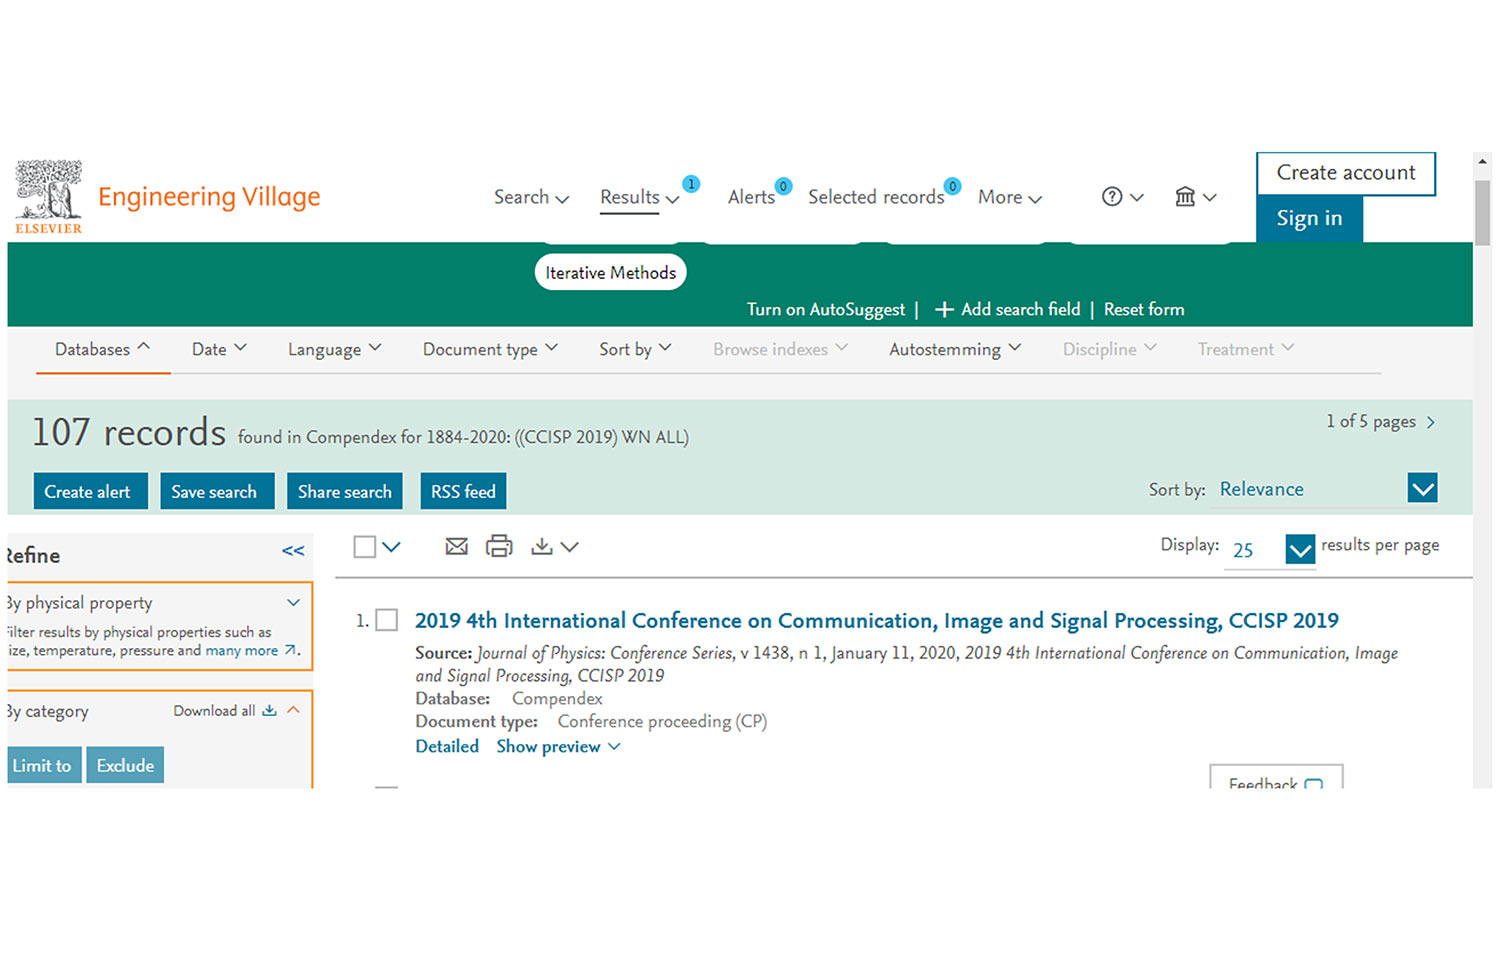Open the help question mark icon
This screenshot has width=1500, height=965.
(x=1112, y=197)
